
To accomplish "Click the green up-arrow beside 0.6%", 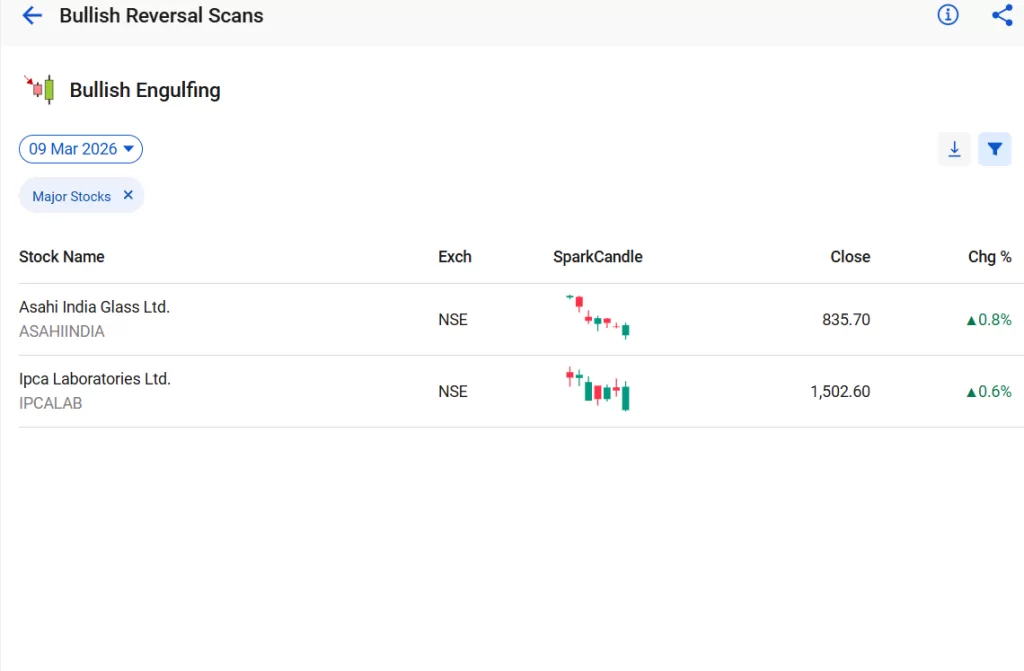I will [973, 391].
